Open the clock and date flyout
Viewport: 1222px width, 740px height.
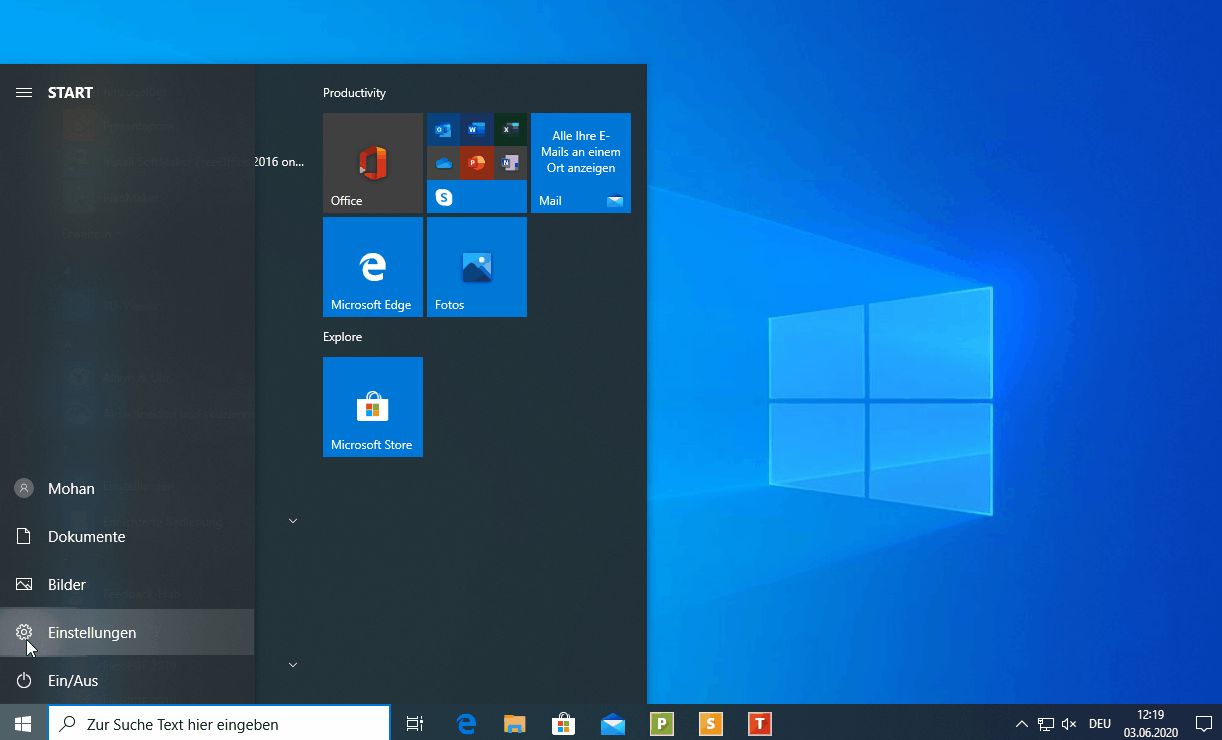1151,723
